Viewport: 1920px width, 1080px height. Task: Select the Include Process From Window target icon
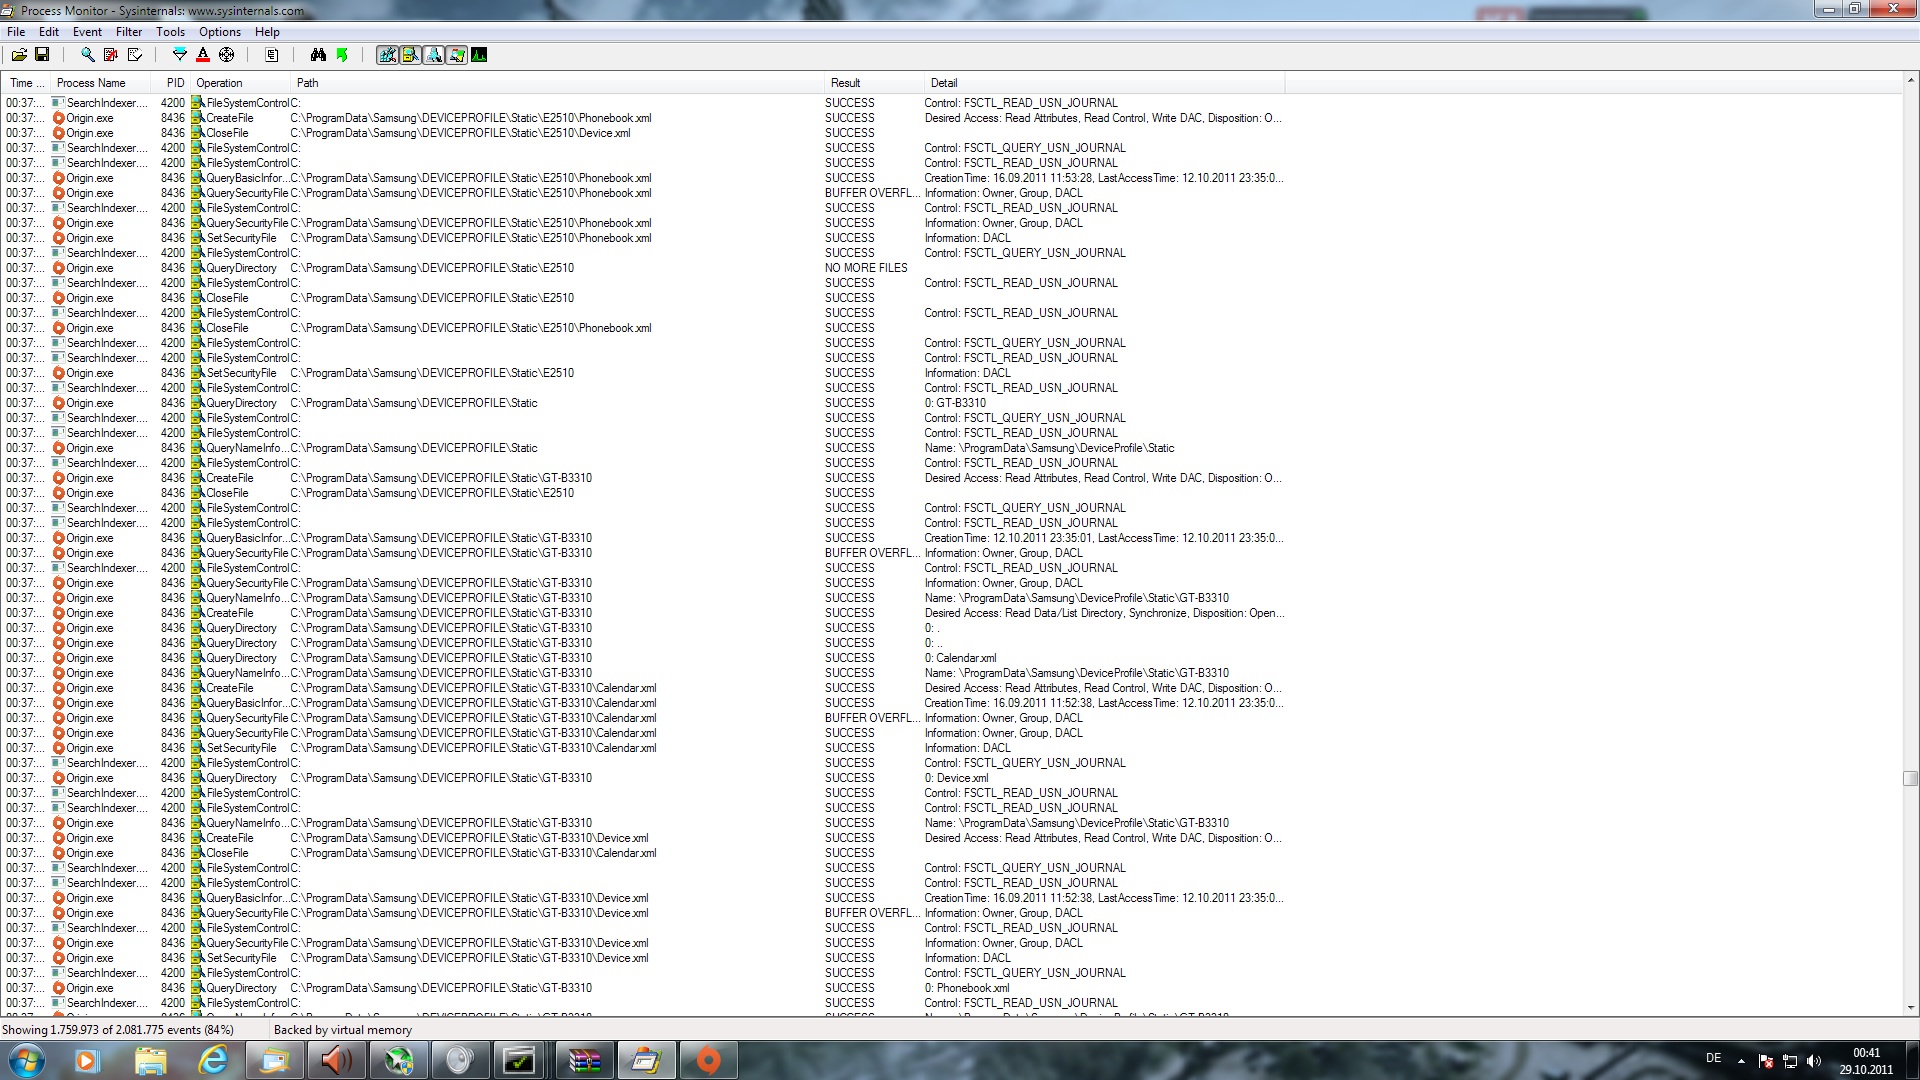pos(227,55)
